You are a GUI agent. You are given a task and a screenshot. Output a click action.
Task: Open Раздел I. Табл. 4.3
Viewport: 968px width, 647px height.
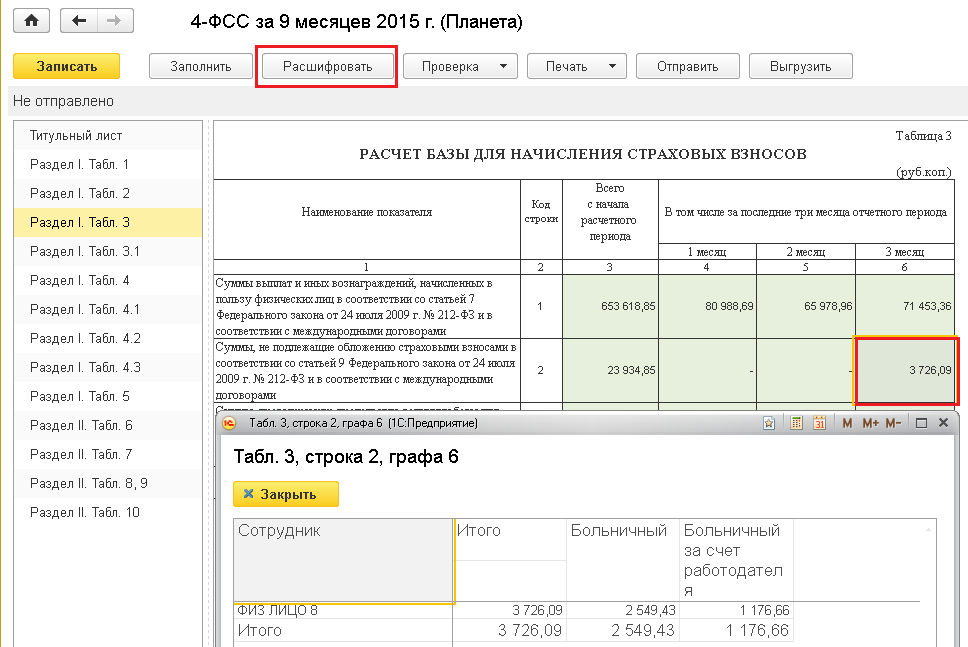pos(108,367)
